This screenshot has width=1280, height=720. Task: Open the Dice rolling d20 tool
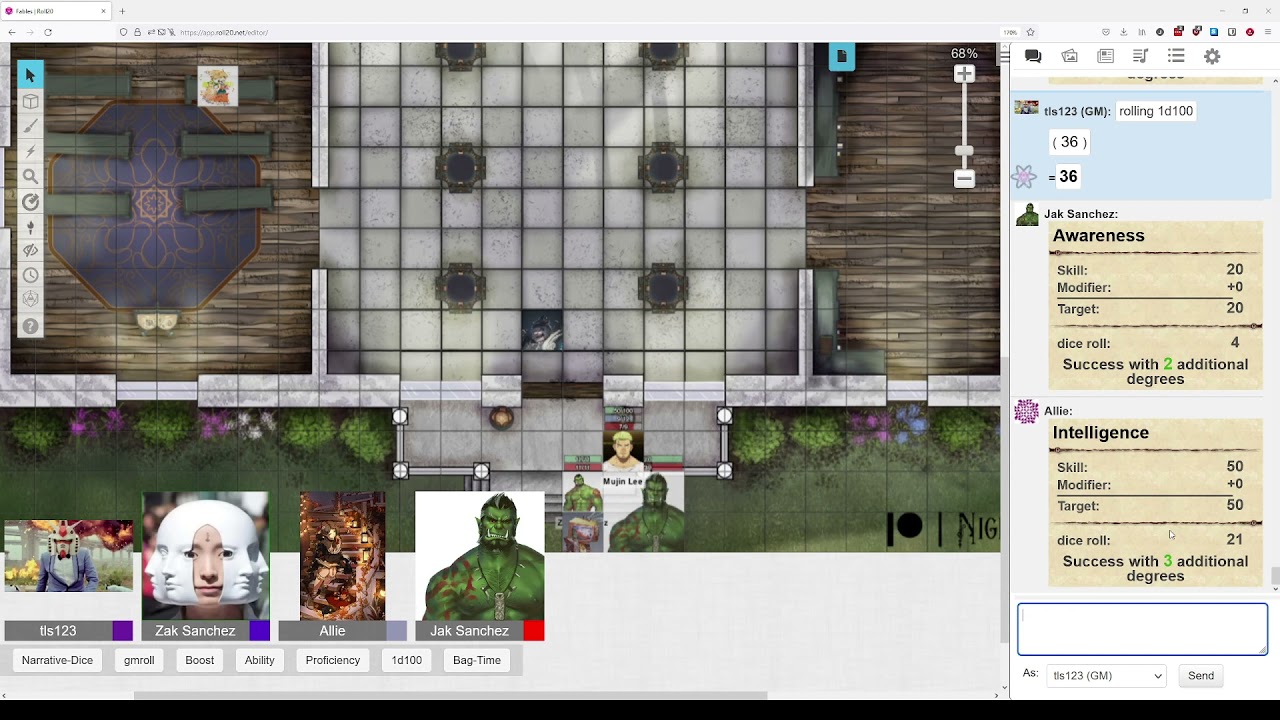click(30, 300)
